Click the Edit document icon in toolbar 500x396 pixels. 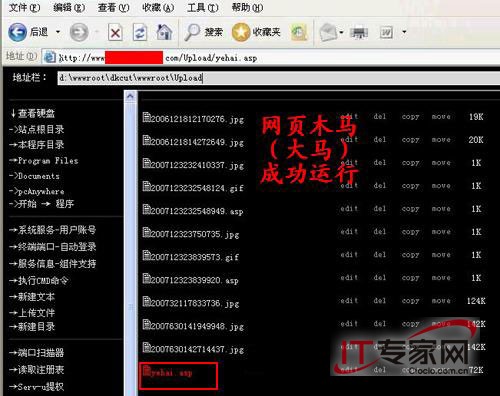click(x=386, y=32)
